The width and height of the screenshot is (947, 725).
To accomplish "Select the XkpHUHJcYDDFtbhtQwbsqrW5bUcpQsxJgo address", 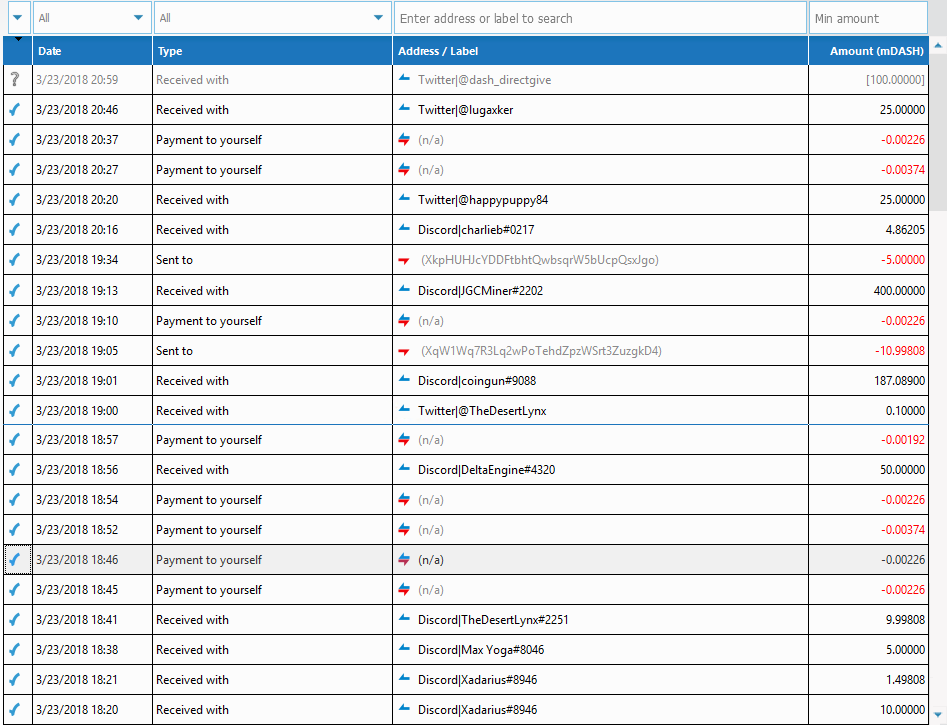I will click(x=540, y=260).
